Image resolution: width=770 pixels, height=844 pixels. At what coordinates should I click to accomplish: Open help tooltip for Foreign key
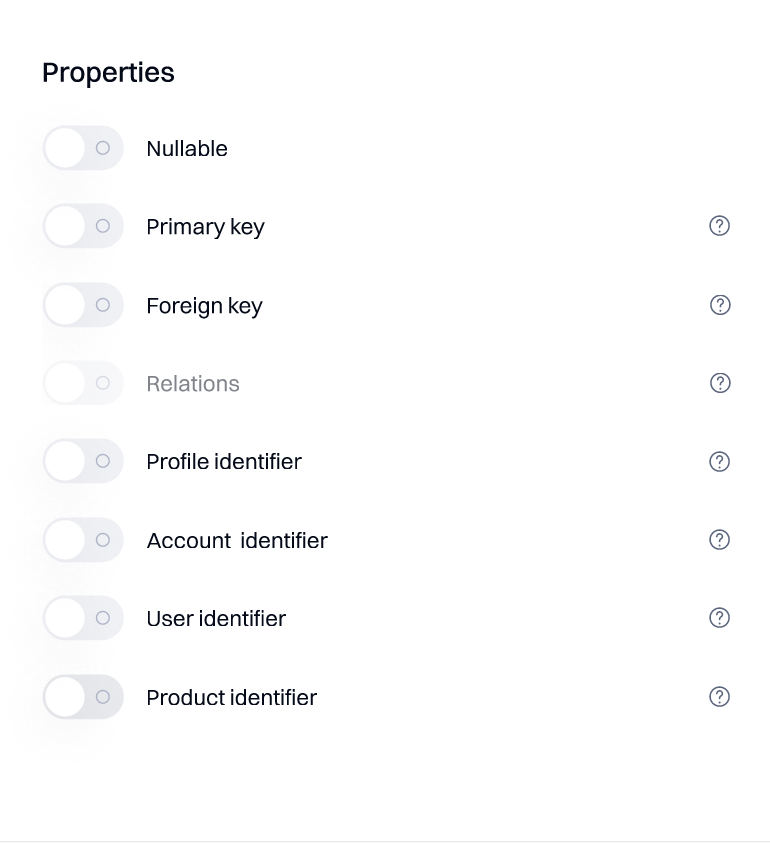pos(720,305)
